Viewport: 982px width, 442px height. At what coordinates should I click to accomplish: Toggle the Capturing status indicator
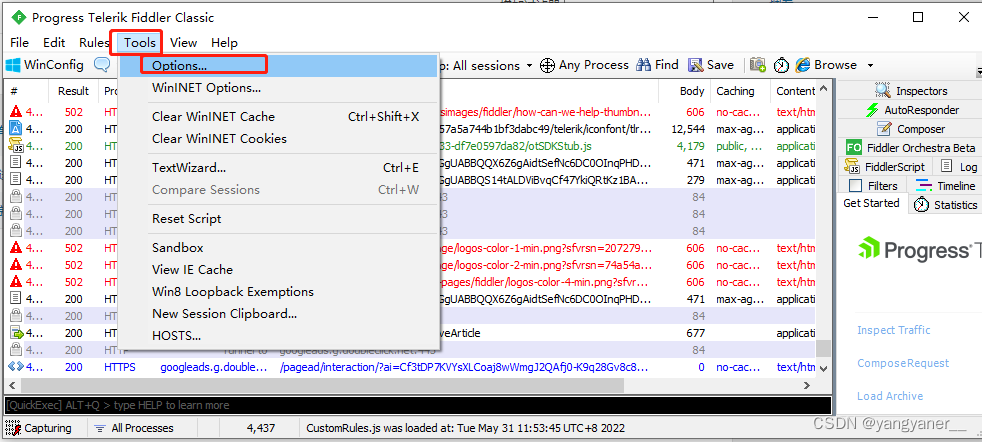coord(39,428)
